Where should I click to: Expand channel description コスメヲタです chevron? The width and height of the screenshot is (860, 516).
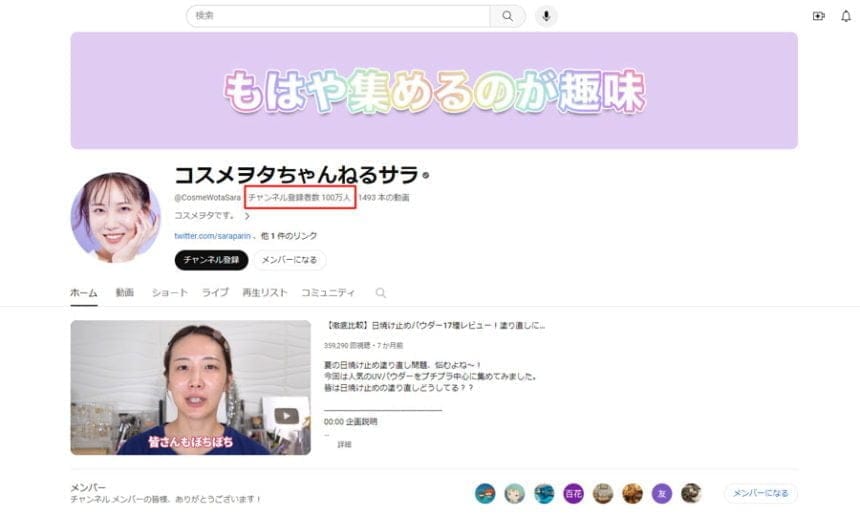(247, 216)
